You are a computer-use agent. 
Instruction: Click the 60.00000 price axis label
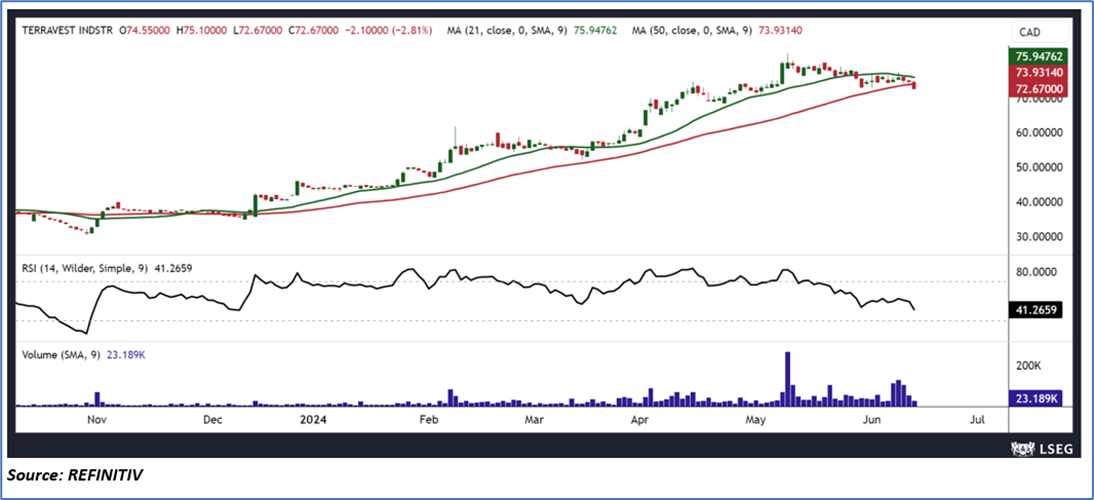pos(1039,132)
